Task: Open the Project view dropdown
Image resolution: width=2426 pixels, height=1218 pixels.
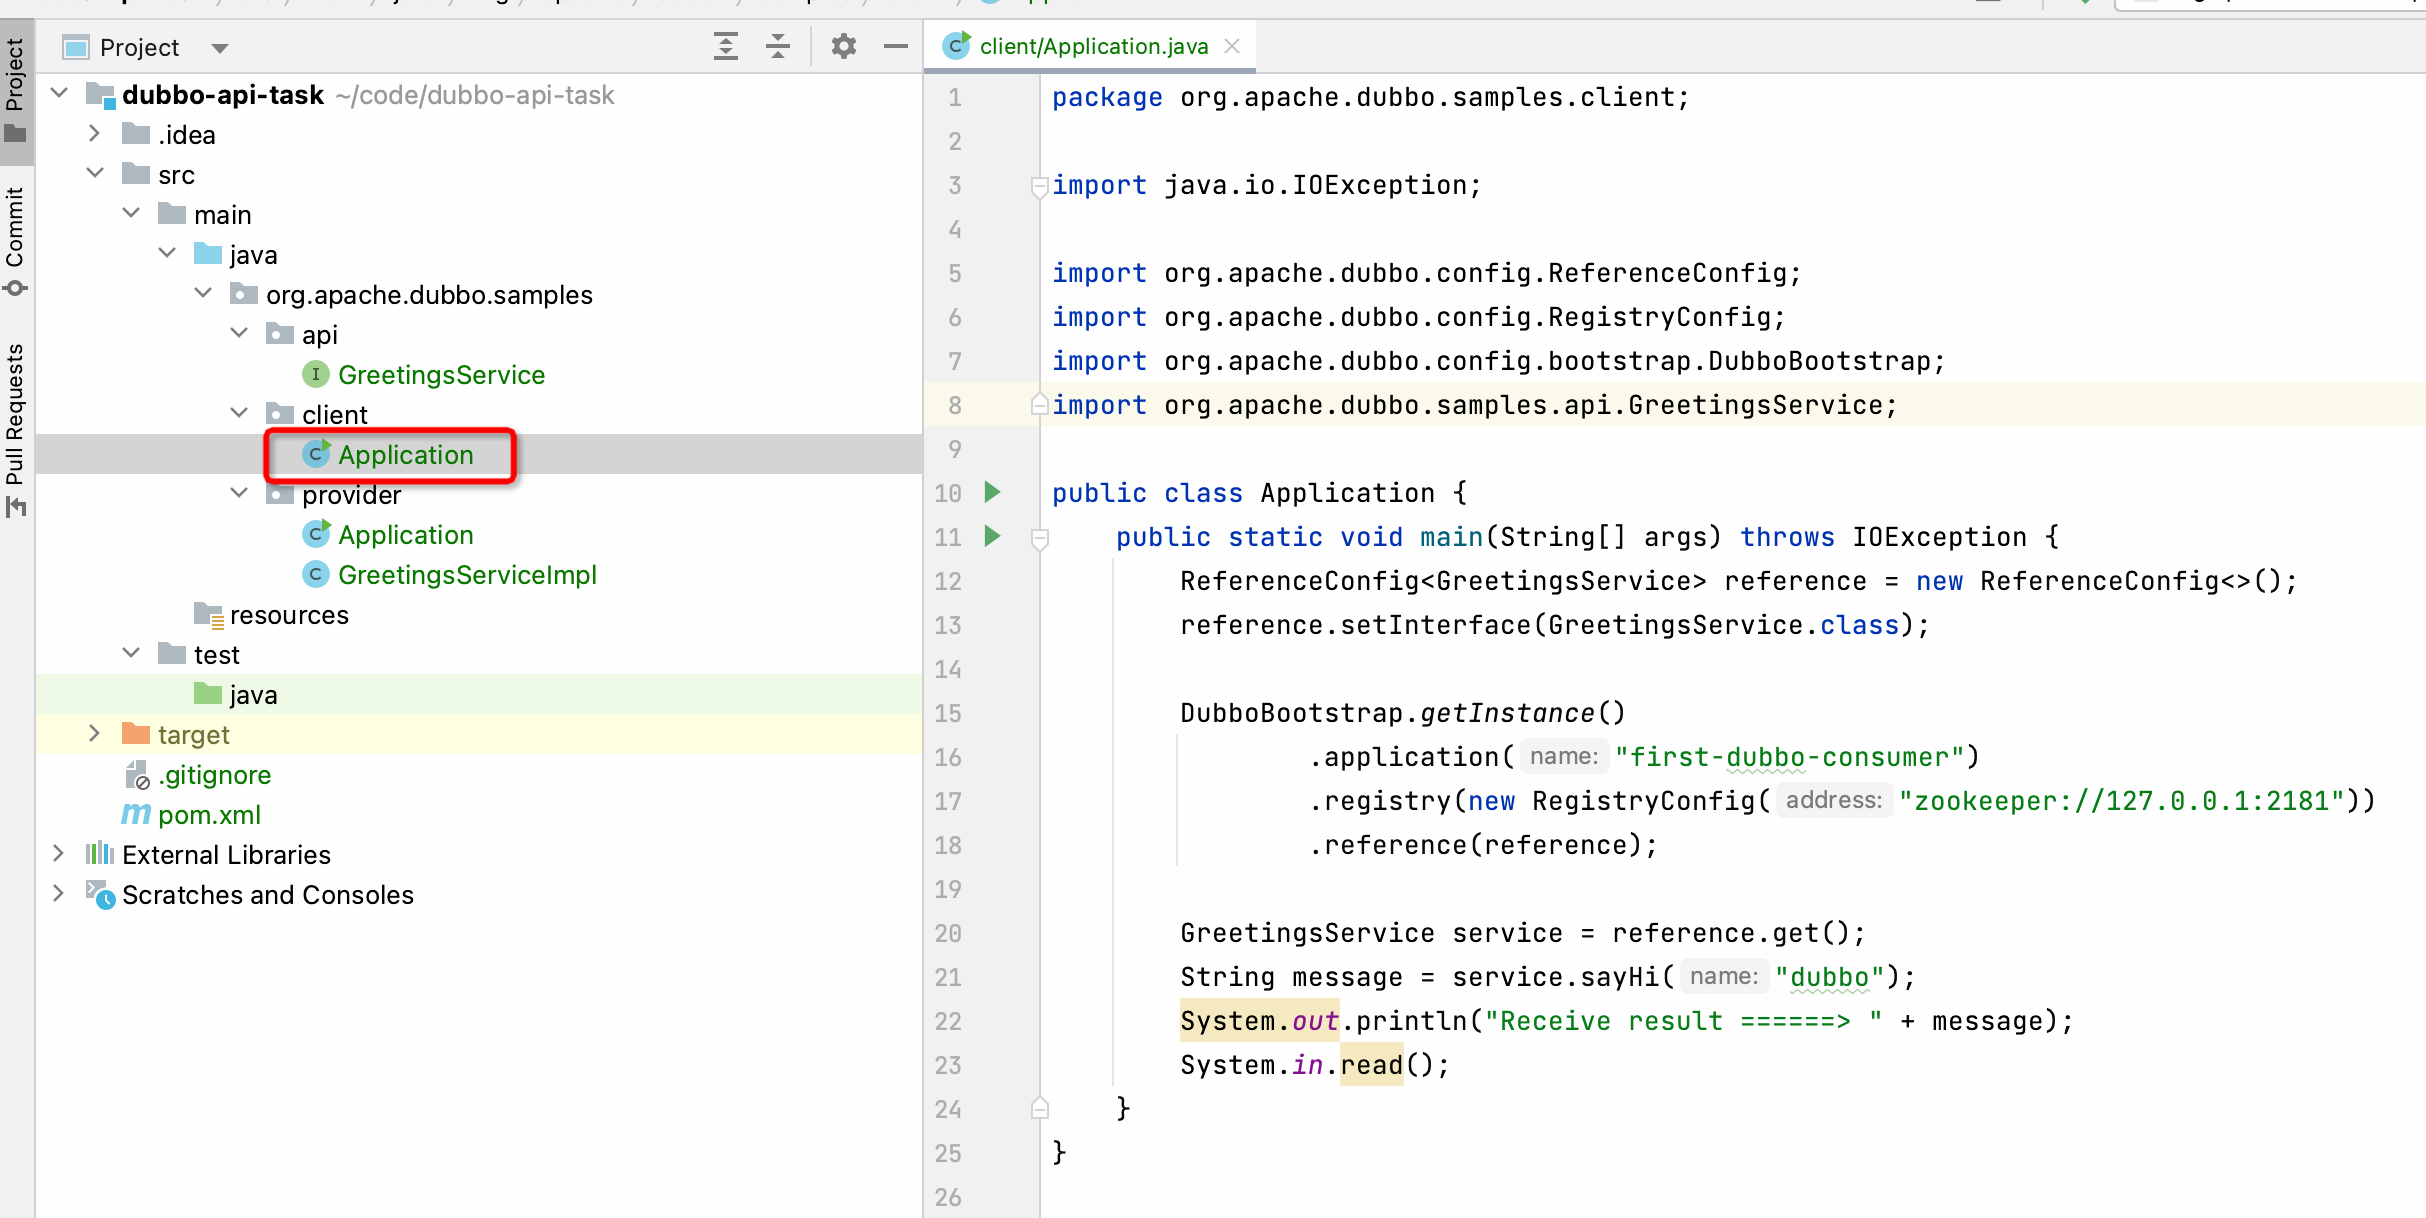Action: pos(220,48)
